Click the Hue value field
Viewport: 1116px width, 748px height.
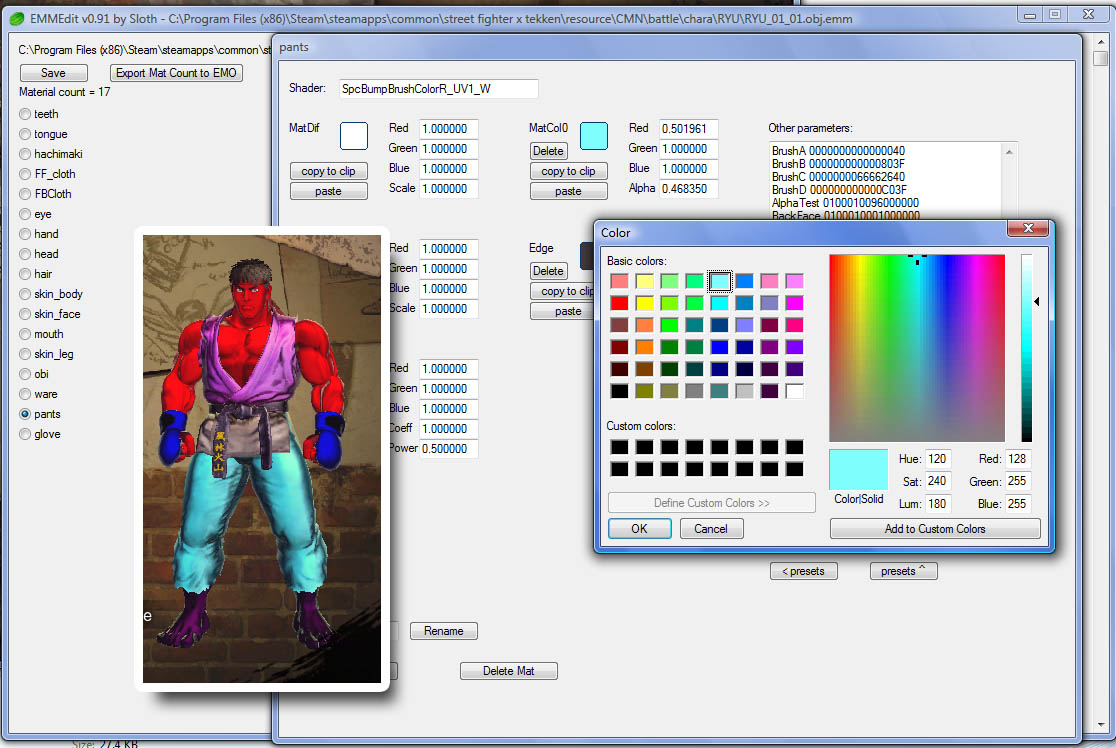938,459
